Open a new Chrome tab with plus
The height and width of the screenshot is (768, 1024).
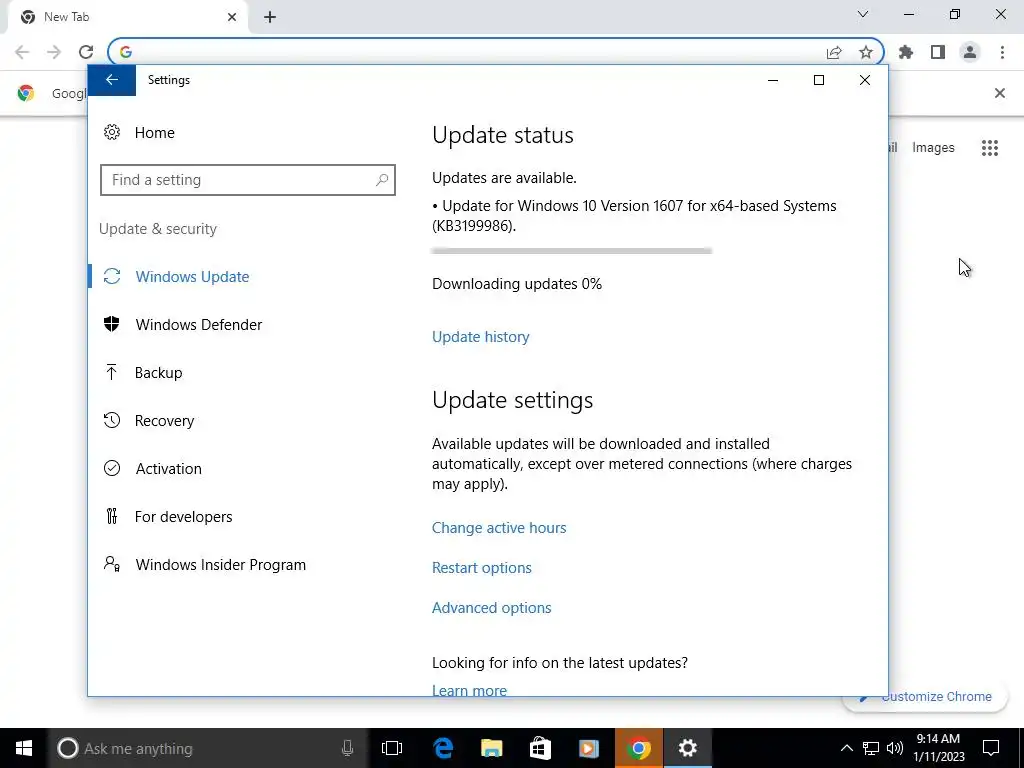coord(270,17)
